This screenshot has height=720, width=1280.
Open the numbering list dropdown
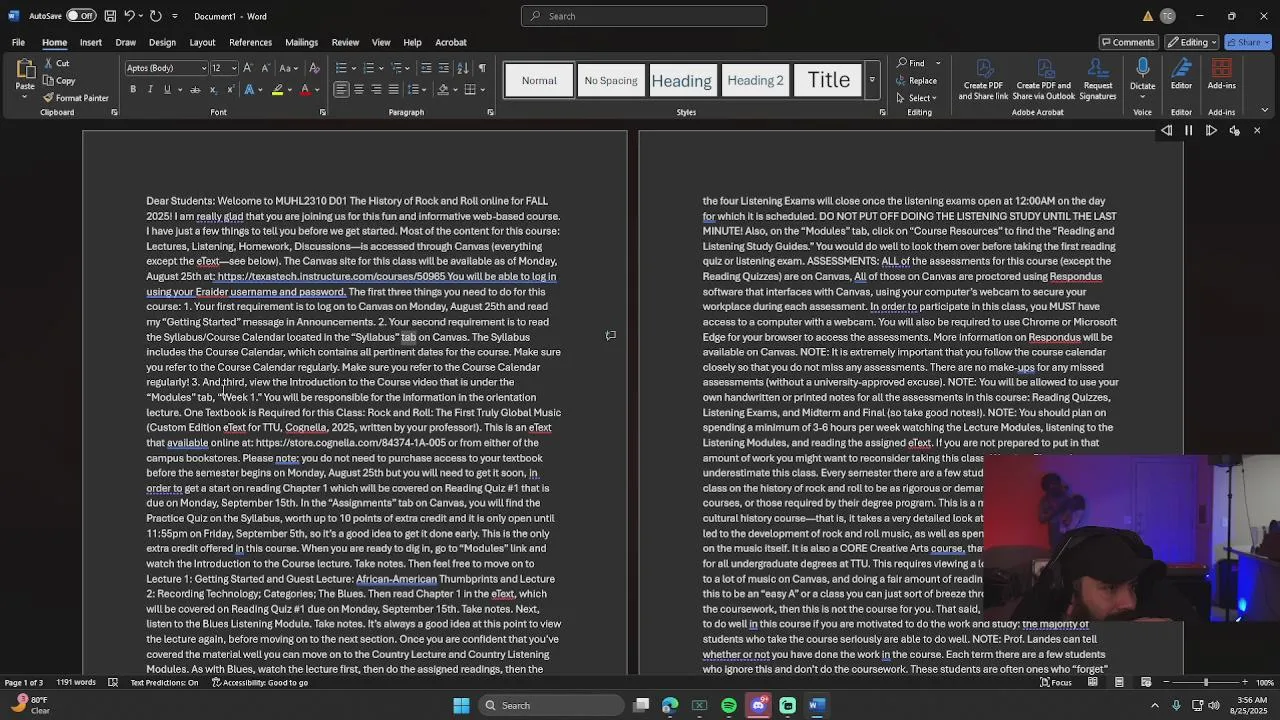381,68
